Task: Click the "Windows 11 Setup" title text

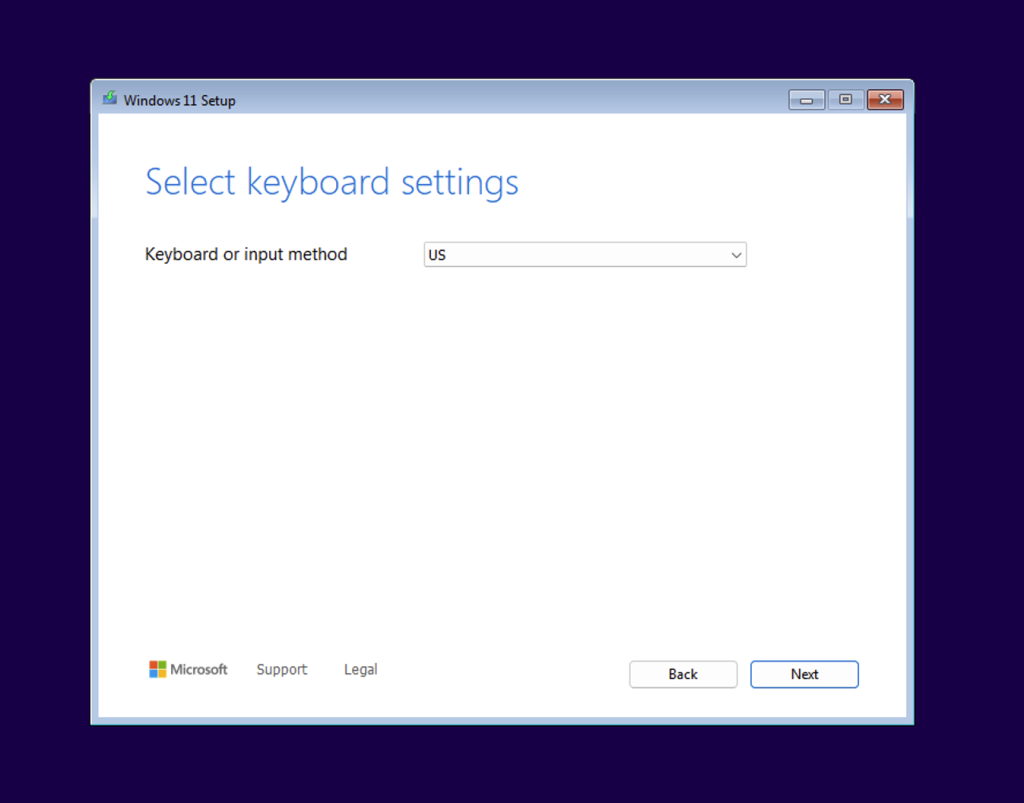Action: click(179, 100)
